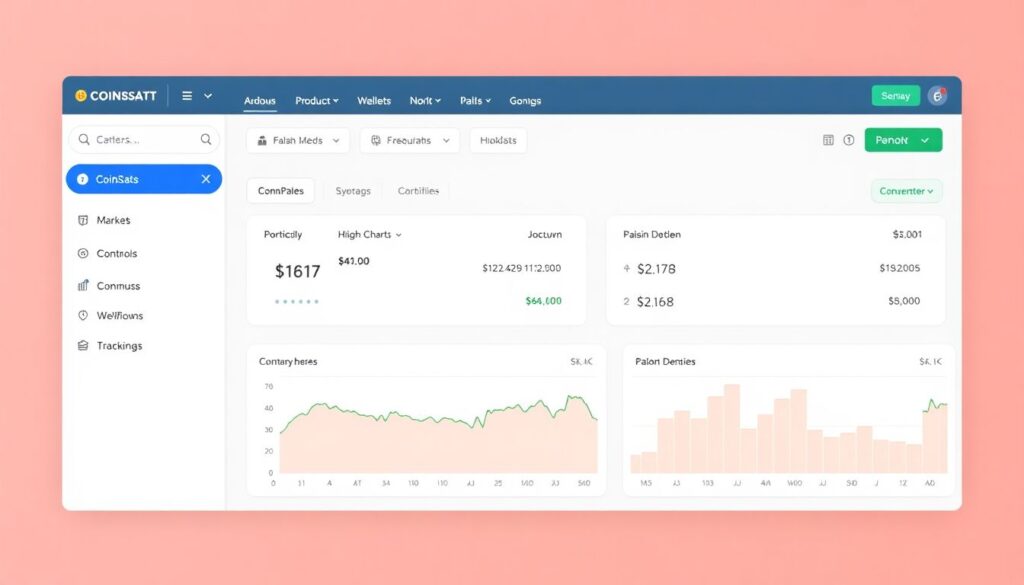Open the hamburger menu in header
The width and height of the screenshot is (1024, 585).
pyautogui.click(x=187, y=96)
